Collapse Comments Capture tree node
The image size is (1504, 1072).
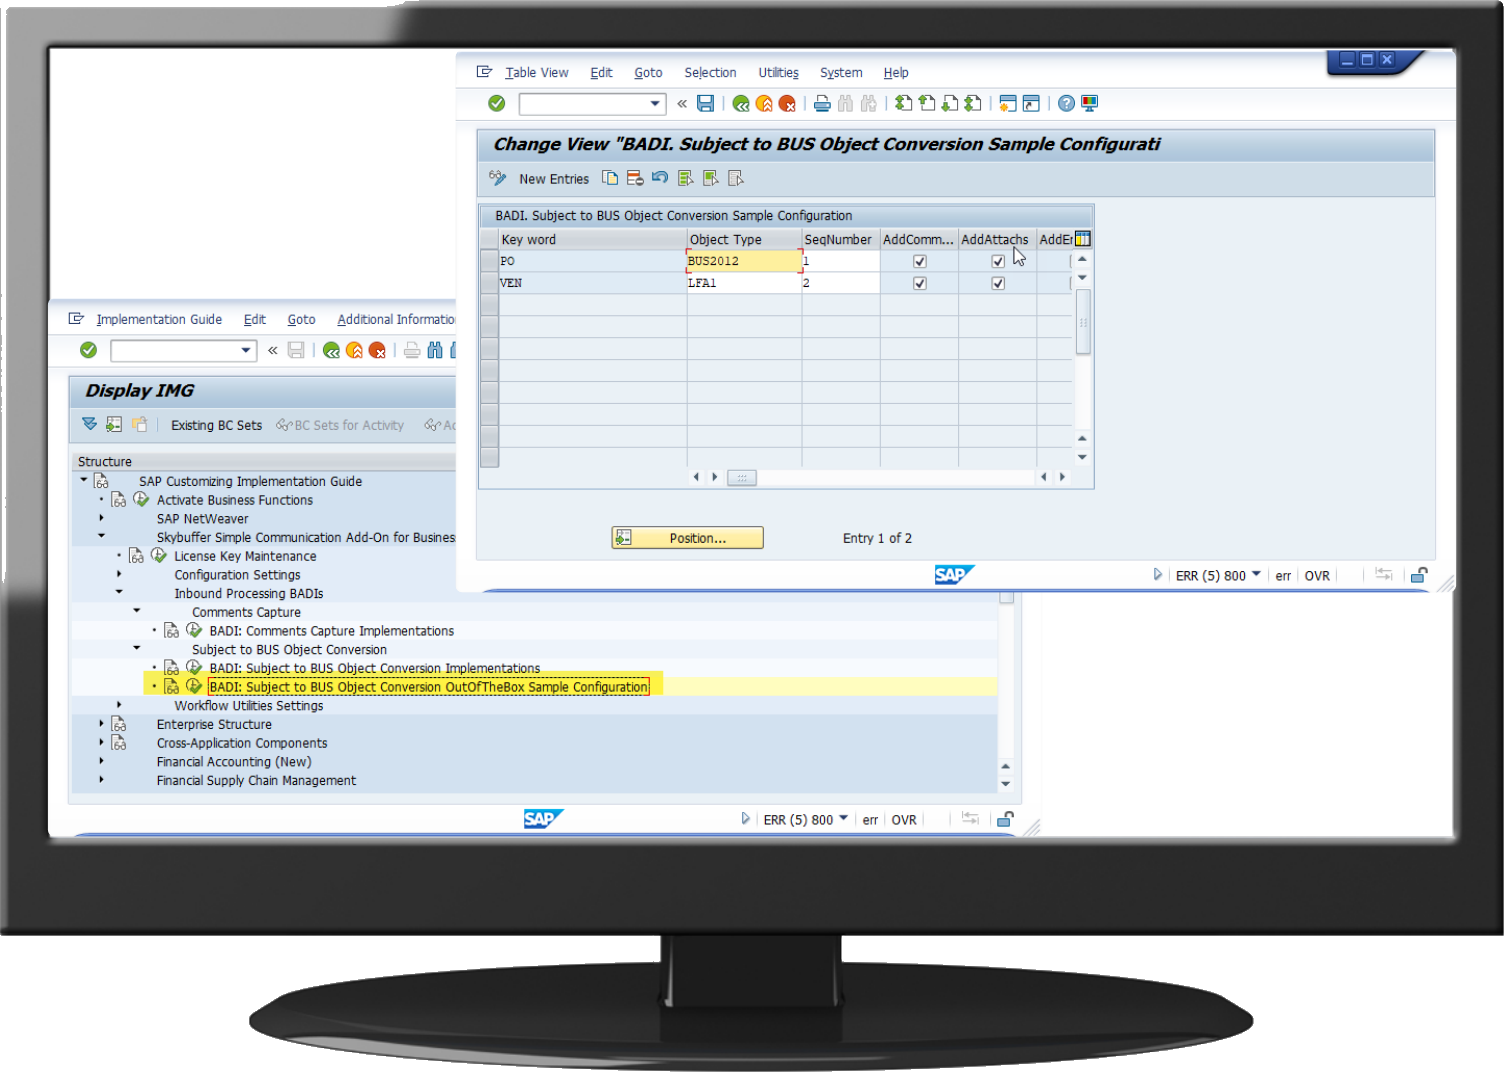click(x=137, y=611)
